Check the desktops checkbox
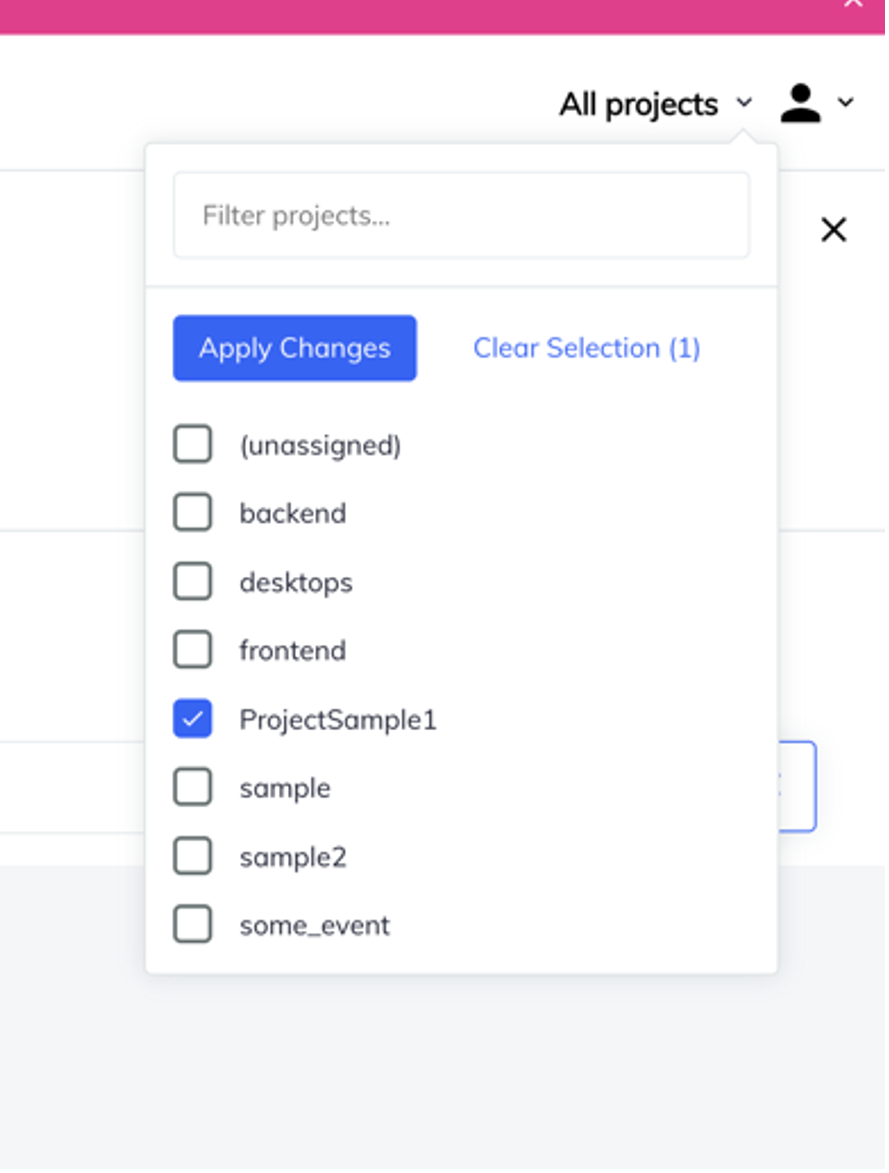This screenshot has width=889, height=1173. 193,581
